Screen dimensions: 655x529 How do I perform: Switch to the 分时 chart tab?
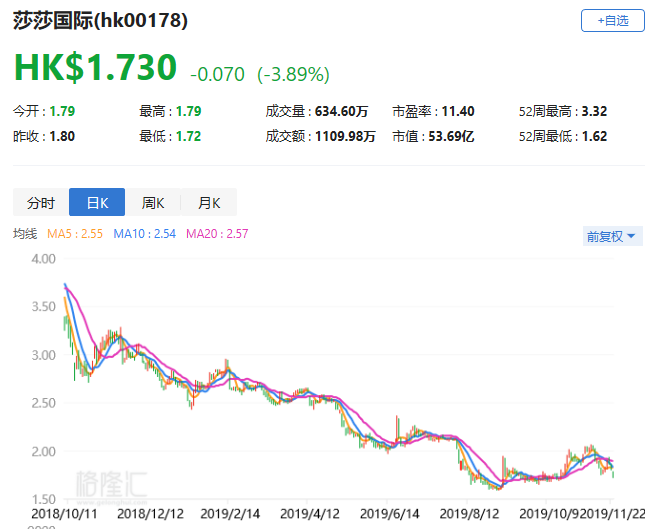(x=41, y=203)
